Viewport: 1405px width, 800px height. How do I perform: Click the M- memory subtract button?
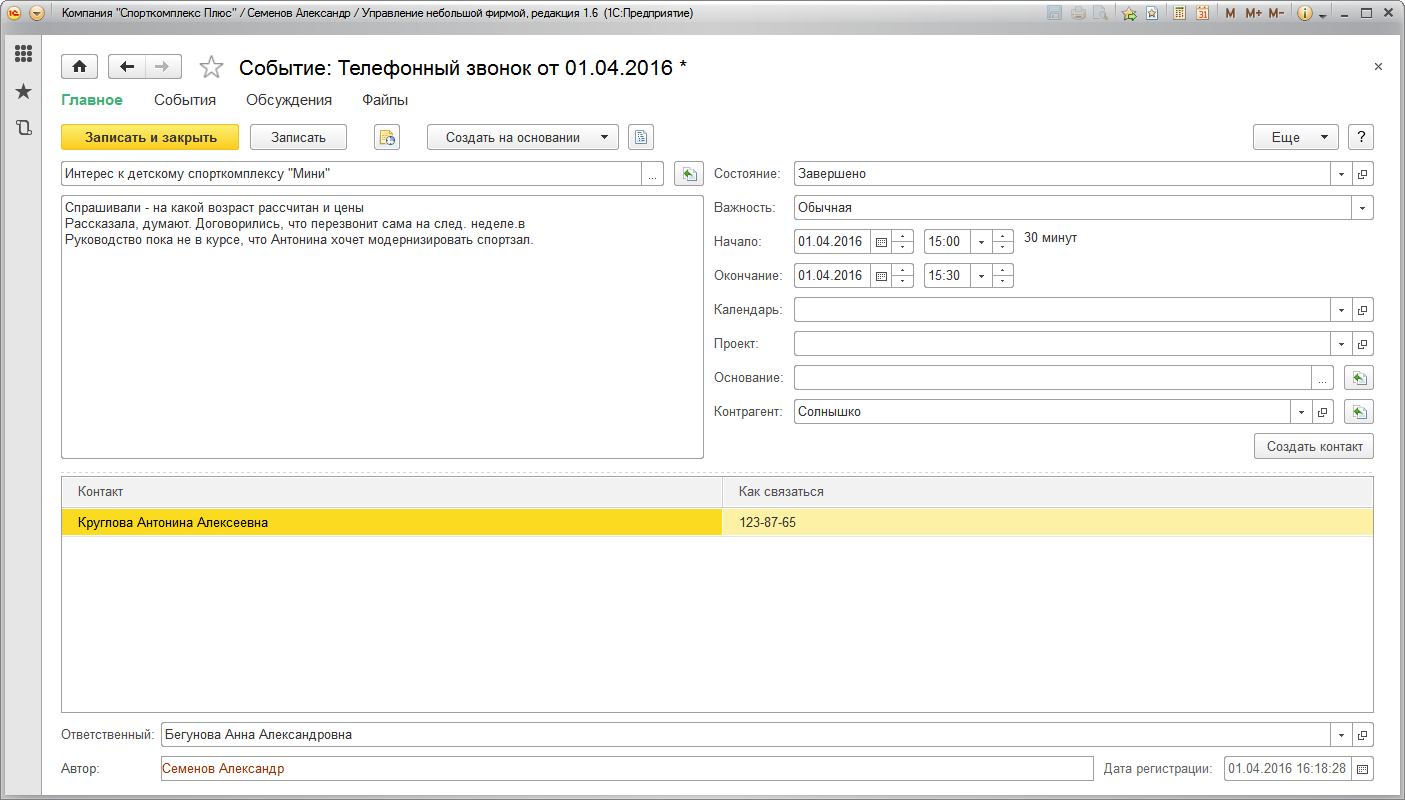click(1277, 14)
